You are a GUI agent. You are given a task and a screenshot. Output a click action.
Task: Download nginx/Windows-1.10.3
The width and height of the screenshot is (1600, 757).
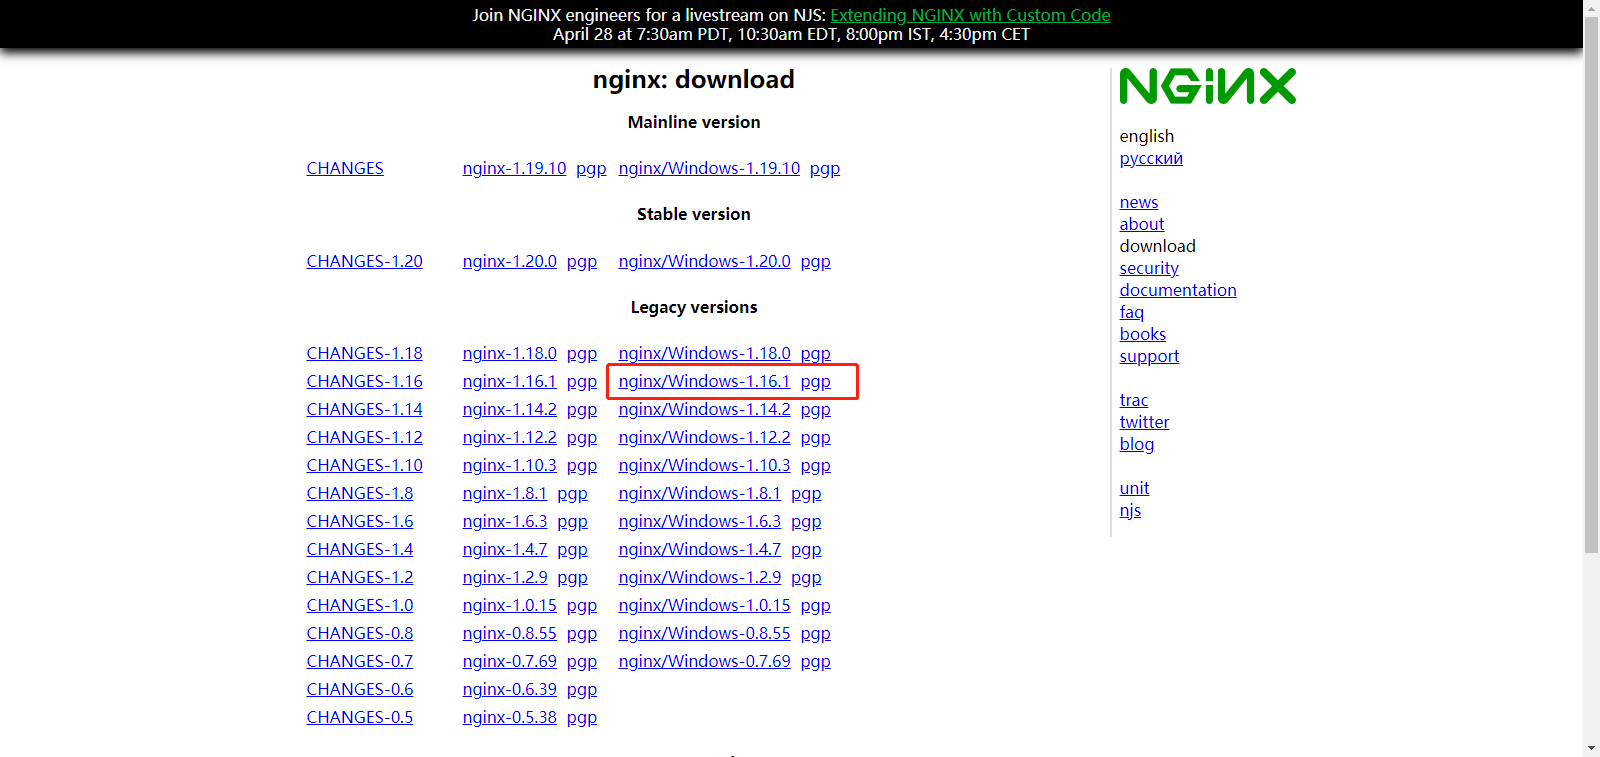704,465
